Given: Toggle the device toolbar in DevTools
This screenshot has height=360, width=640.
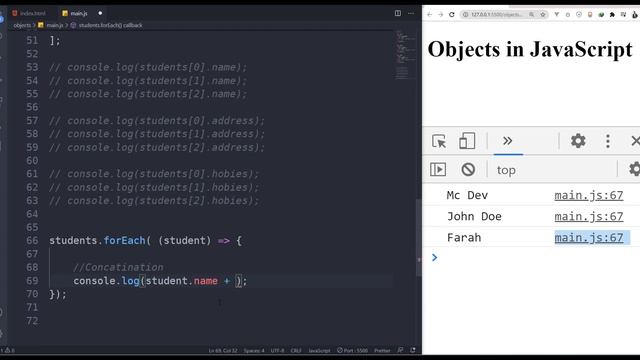Looking at the screenshot, I should tap(467, 141).
